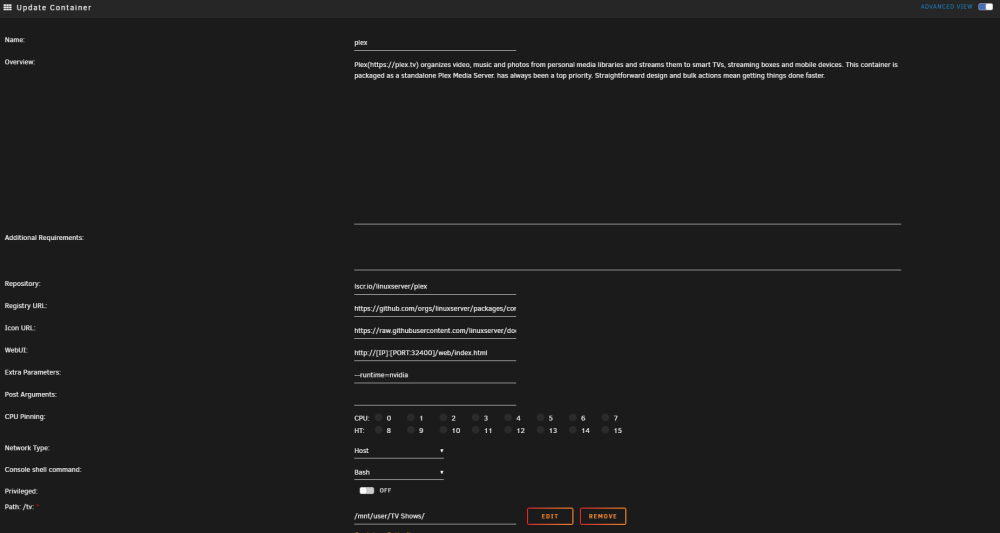Image resolution: width=1000 pixels, height=533 pixels.
Task: Click the Additional Requirements text area
Action: (628, 252)
